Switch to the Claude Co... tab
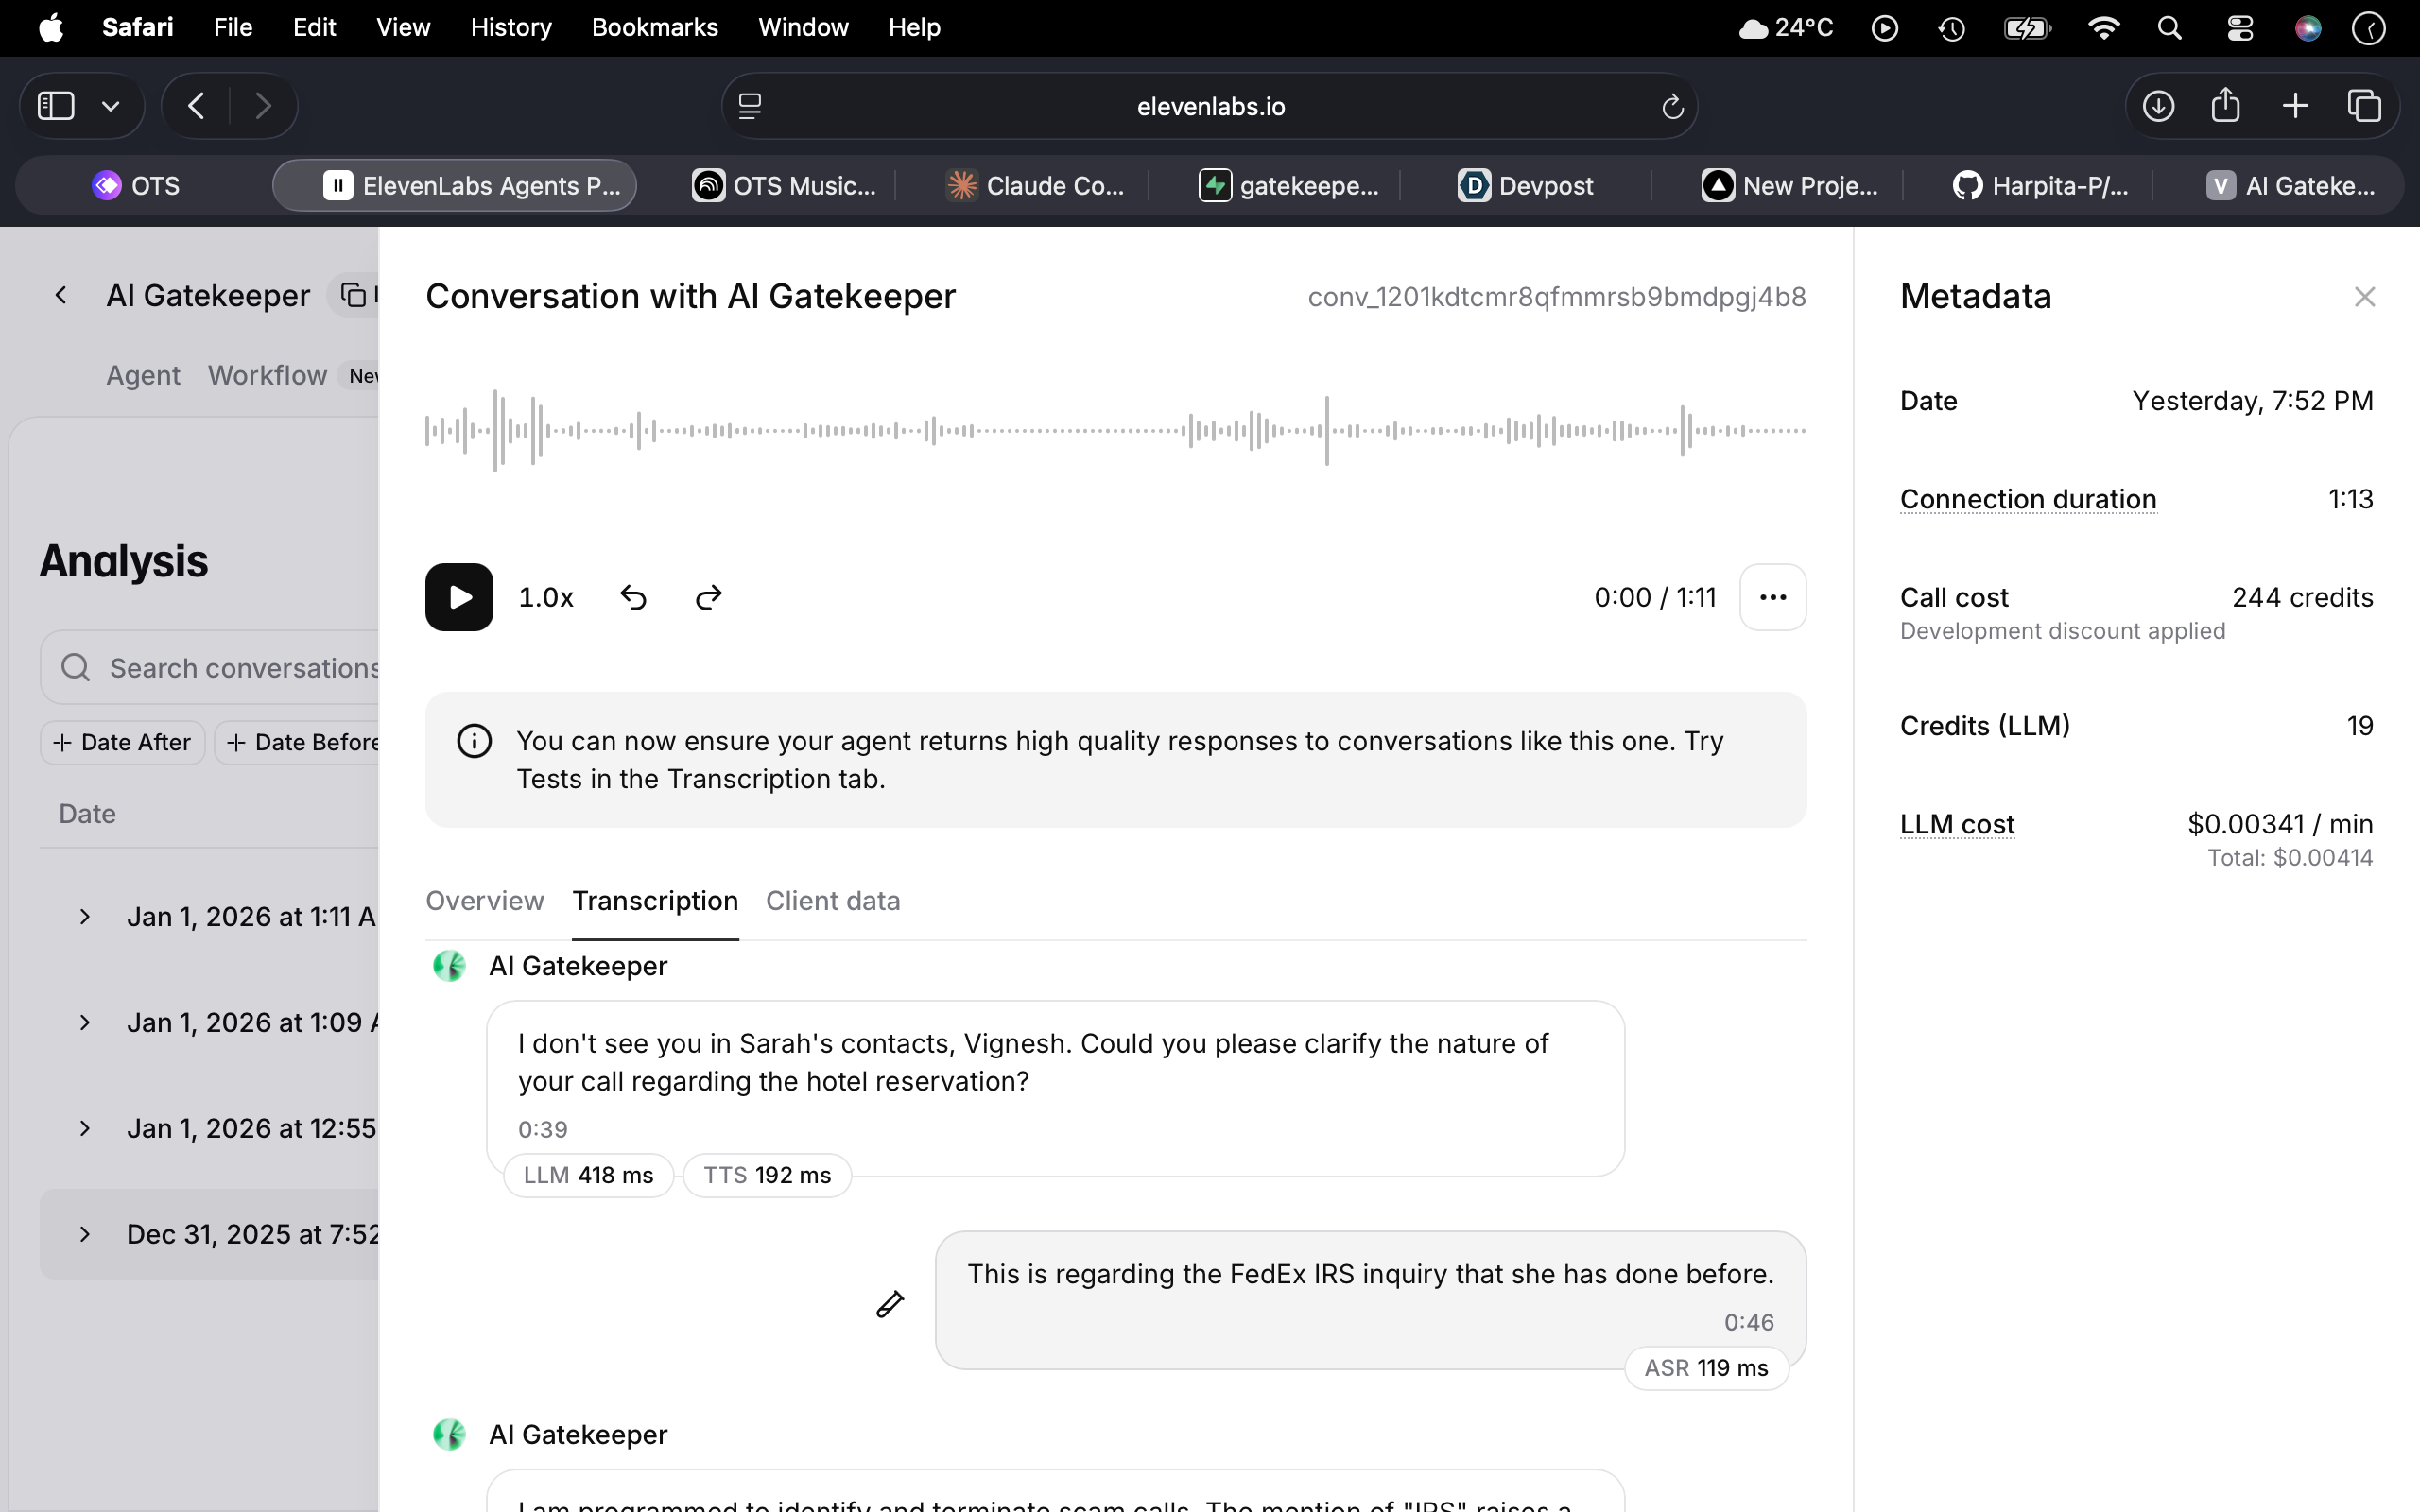This screenshot has height=1512, width=2420. (1036, 186)
